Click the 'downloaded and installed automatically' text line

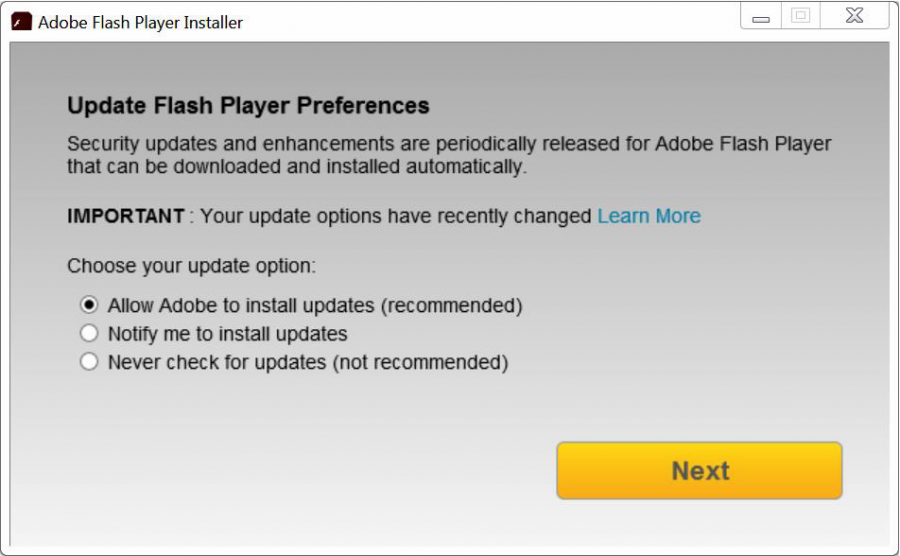pos(296,167)
